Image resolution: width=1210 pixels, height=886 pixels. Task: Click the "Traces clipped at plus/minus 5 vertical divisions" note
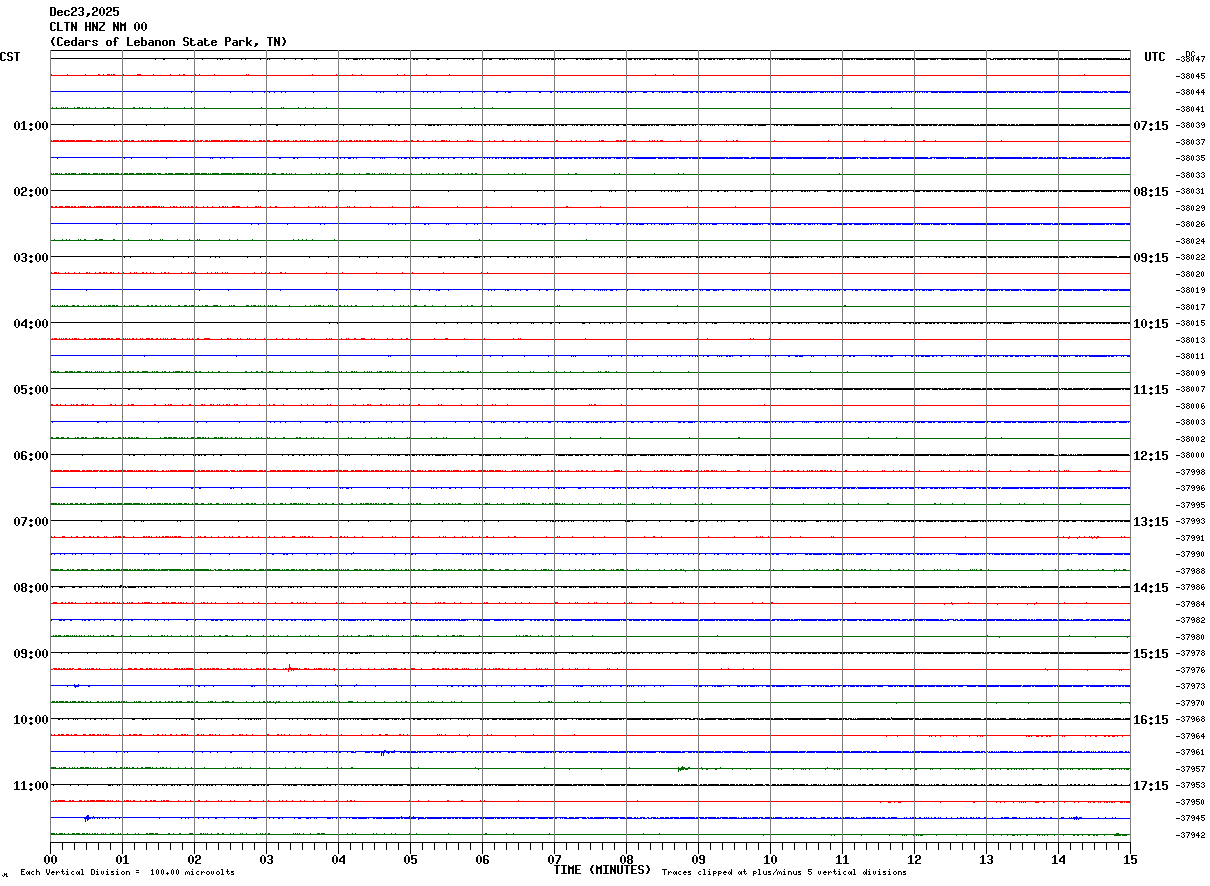784,873
